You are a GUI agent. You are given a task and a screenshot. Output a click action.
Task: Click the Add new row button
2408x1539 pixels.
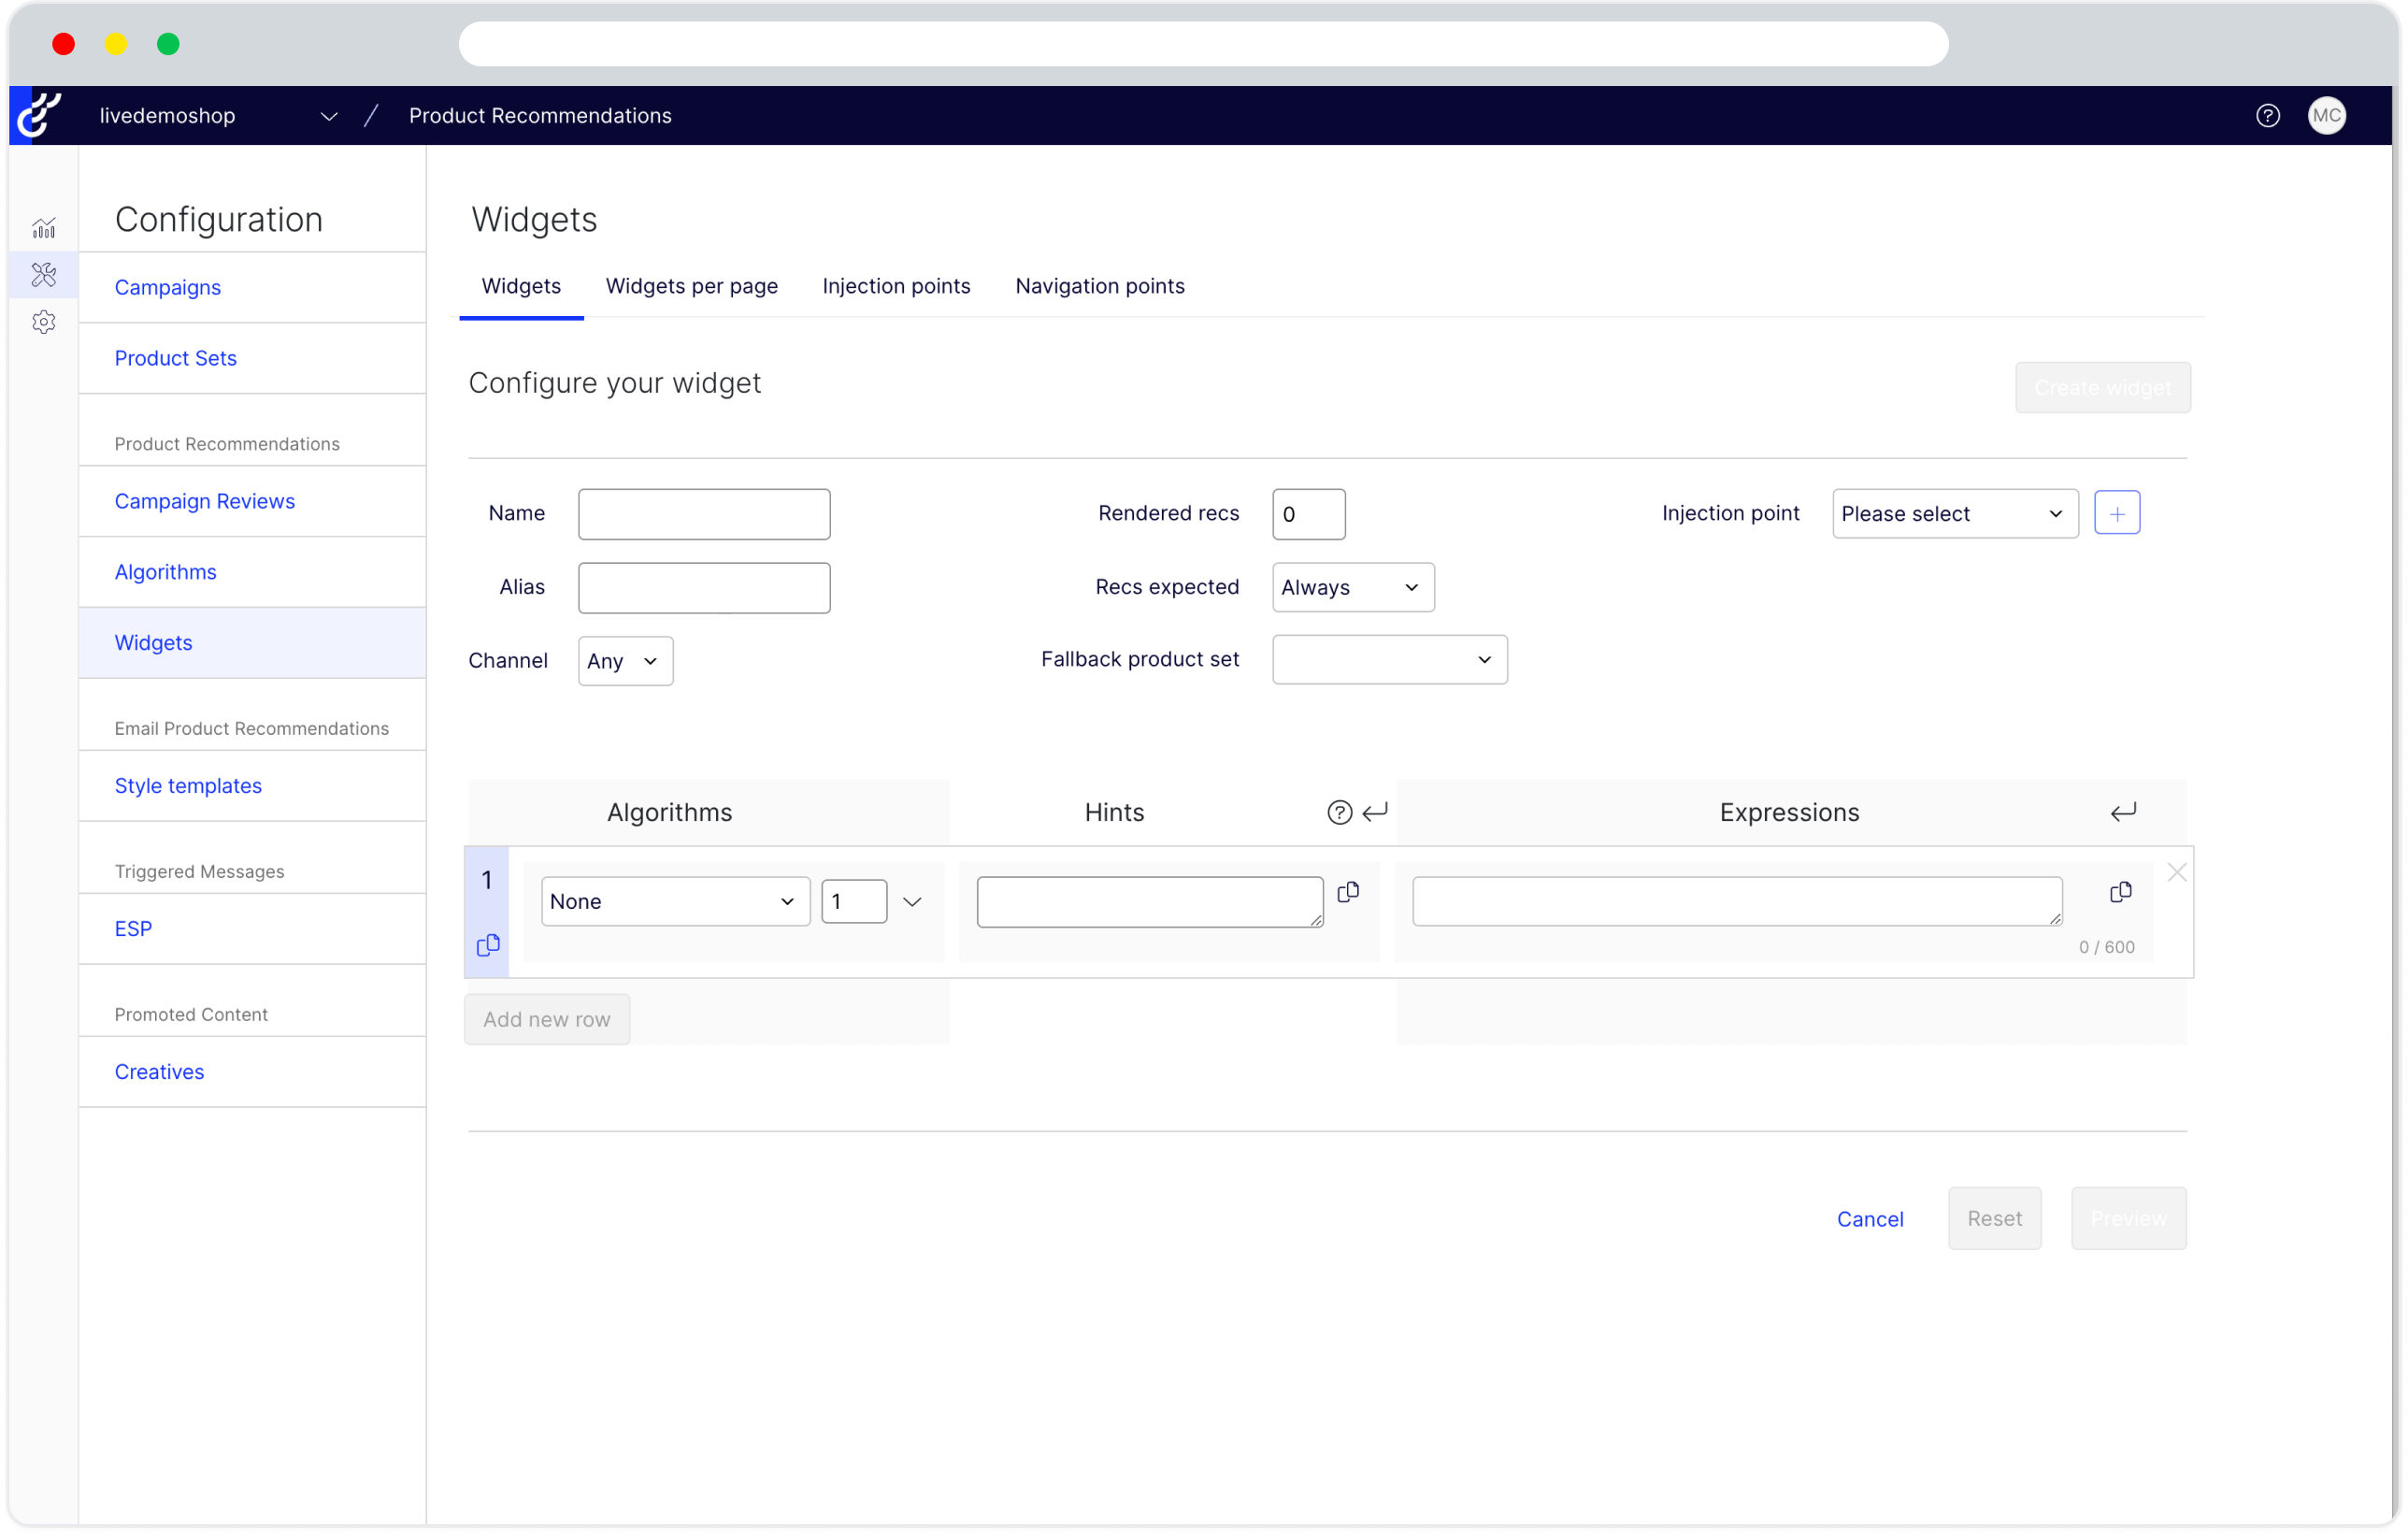tap(548, 1019)
